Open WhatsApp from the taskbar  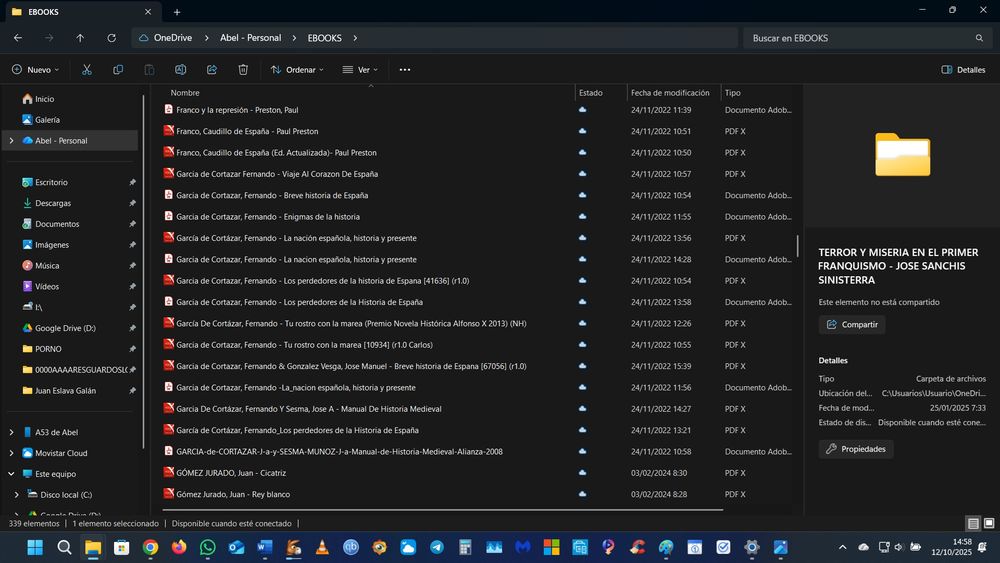(x=208, y=547)
